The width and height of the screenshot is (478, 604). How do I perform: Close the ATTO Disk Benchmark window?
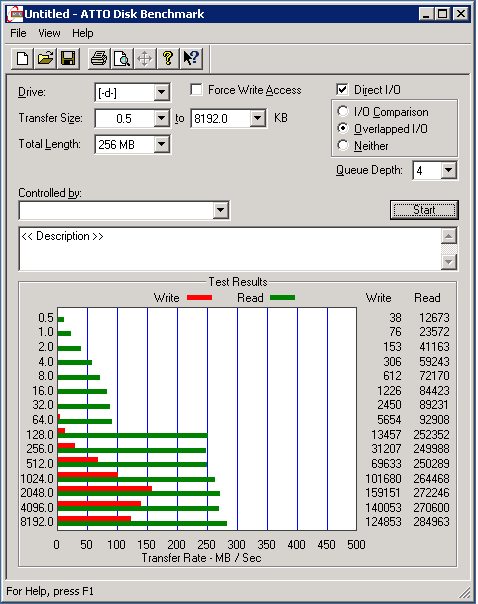(460, 14)
